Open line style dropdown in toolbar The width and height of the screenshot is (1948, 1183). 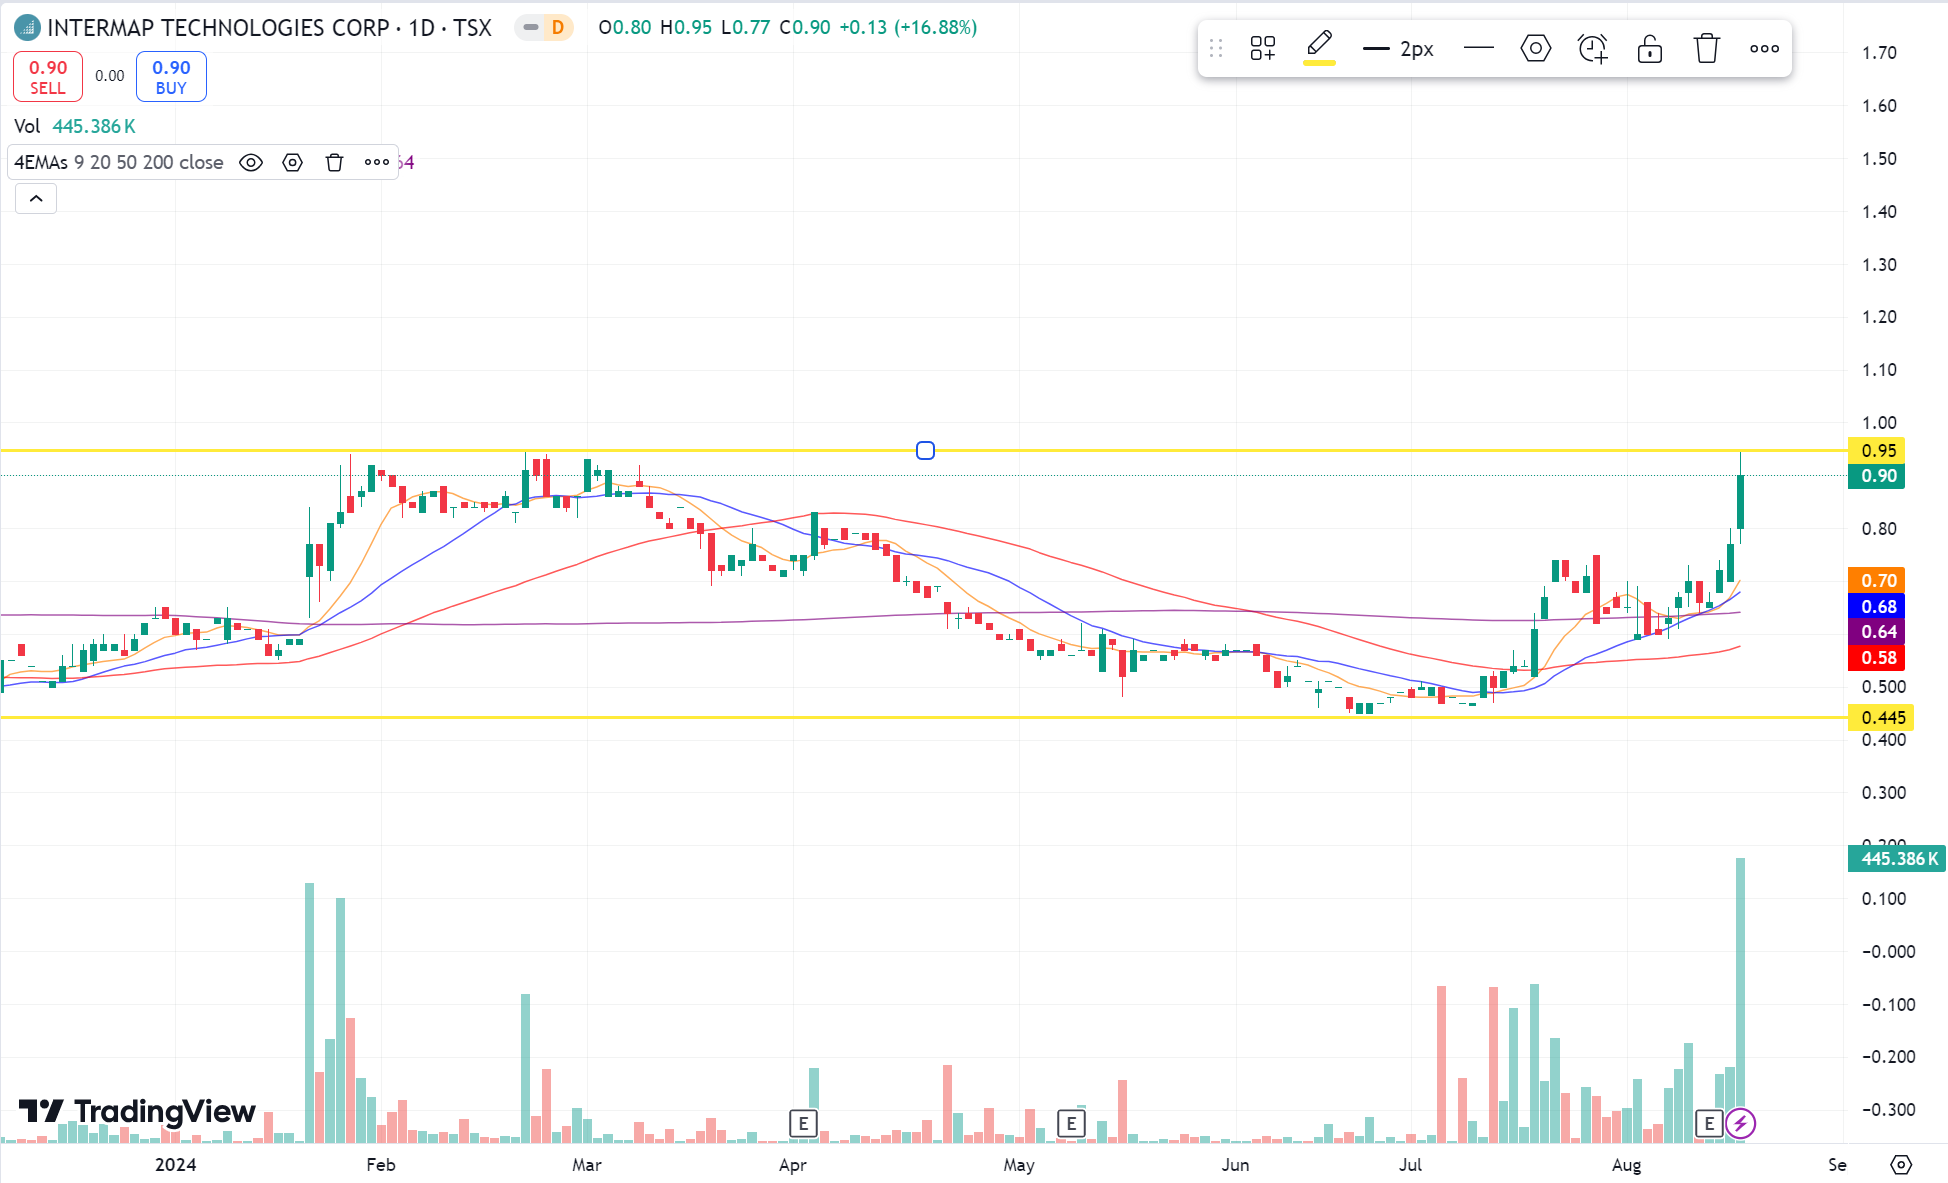(1478, 48)
